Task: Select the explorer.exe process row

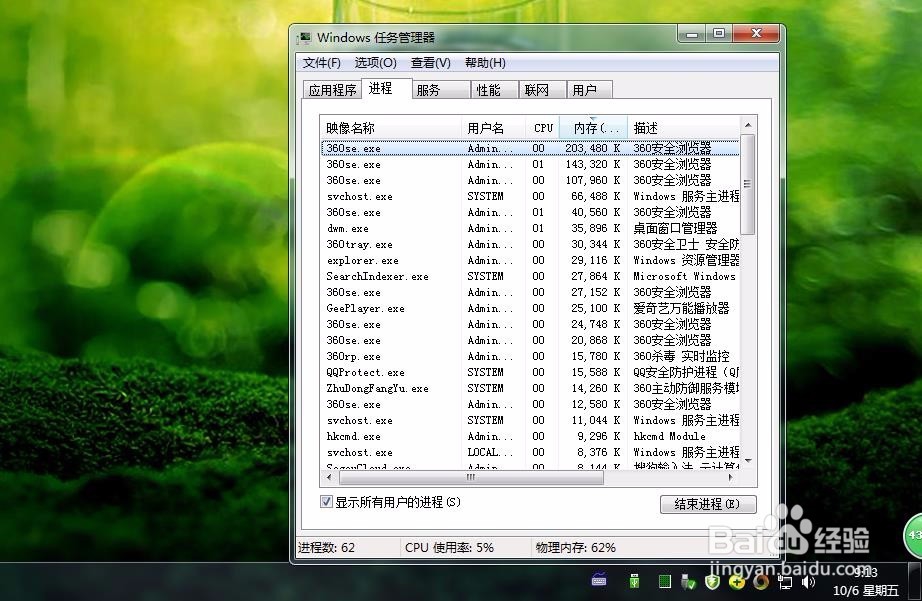Action: point(530,260)
